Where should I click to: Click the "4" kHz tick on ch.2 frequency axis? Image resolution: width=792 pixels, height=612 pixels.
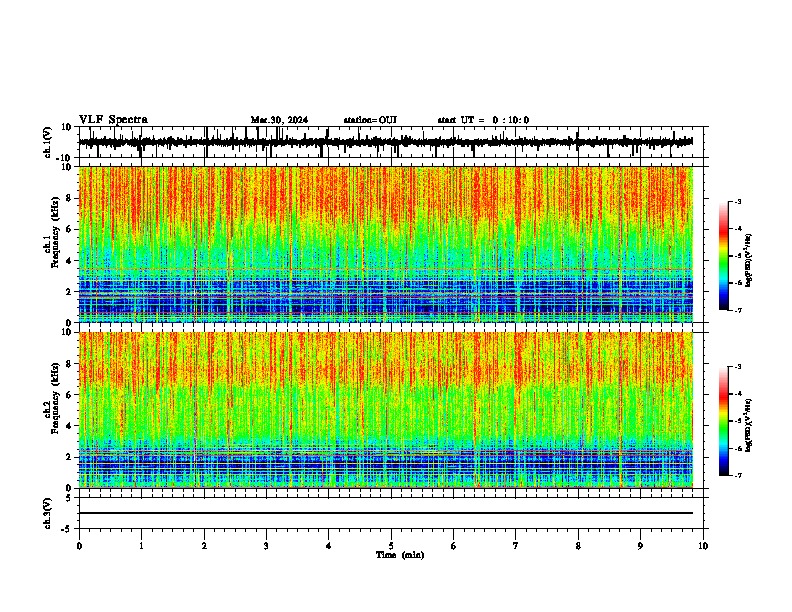(x=70, y=426)
